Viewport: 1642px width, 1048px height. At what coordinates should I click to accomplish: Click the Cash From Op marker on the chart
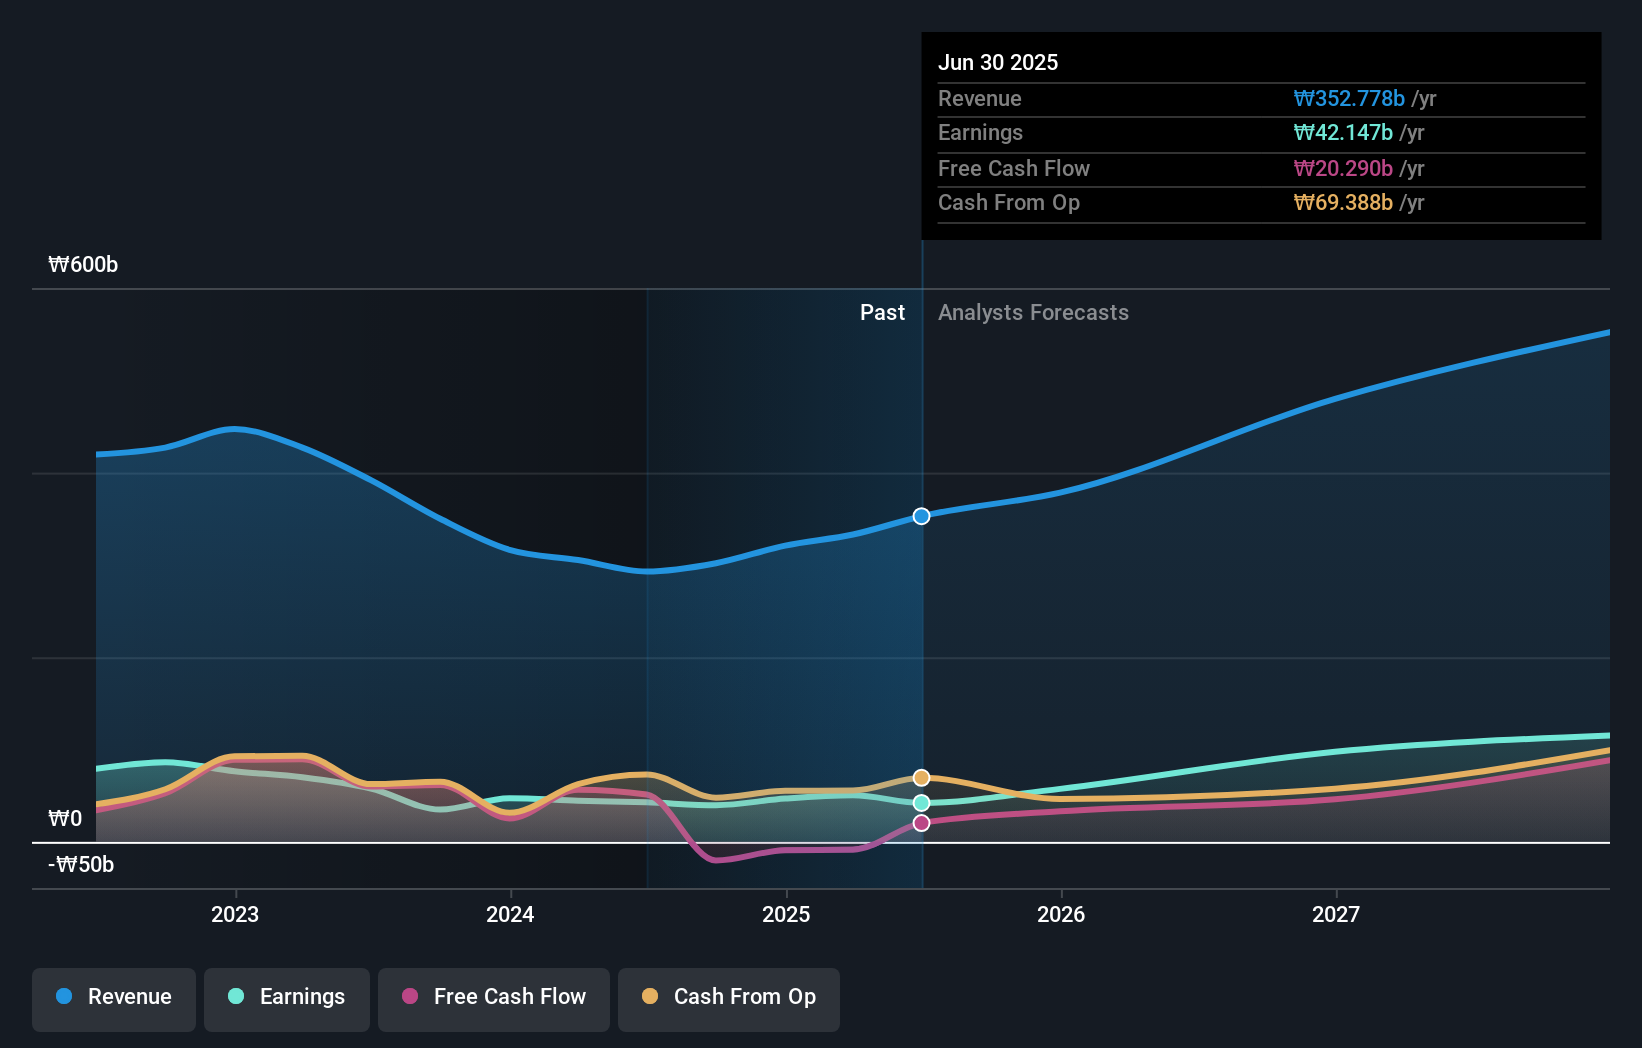(x=921, y=776)
